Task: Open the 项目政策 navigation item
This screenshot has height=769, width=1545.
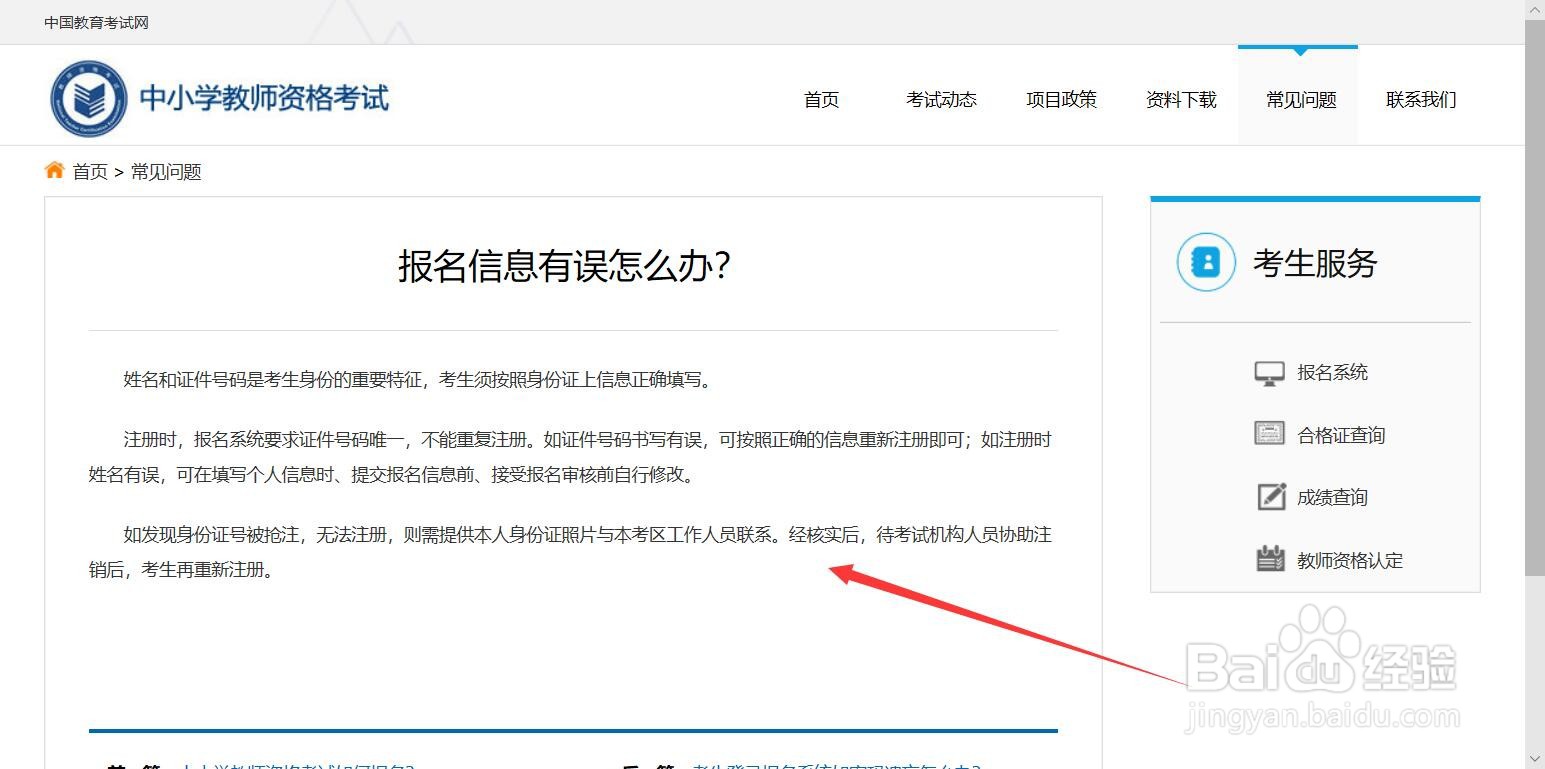Action: (1061, 100)
